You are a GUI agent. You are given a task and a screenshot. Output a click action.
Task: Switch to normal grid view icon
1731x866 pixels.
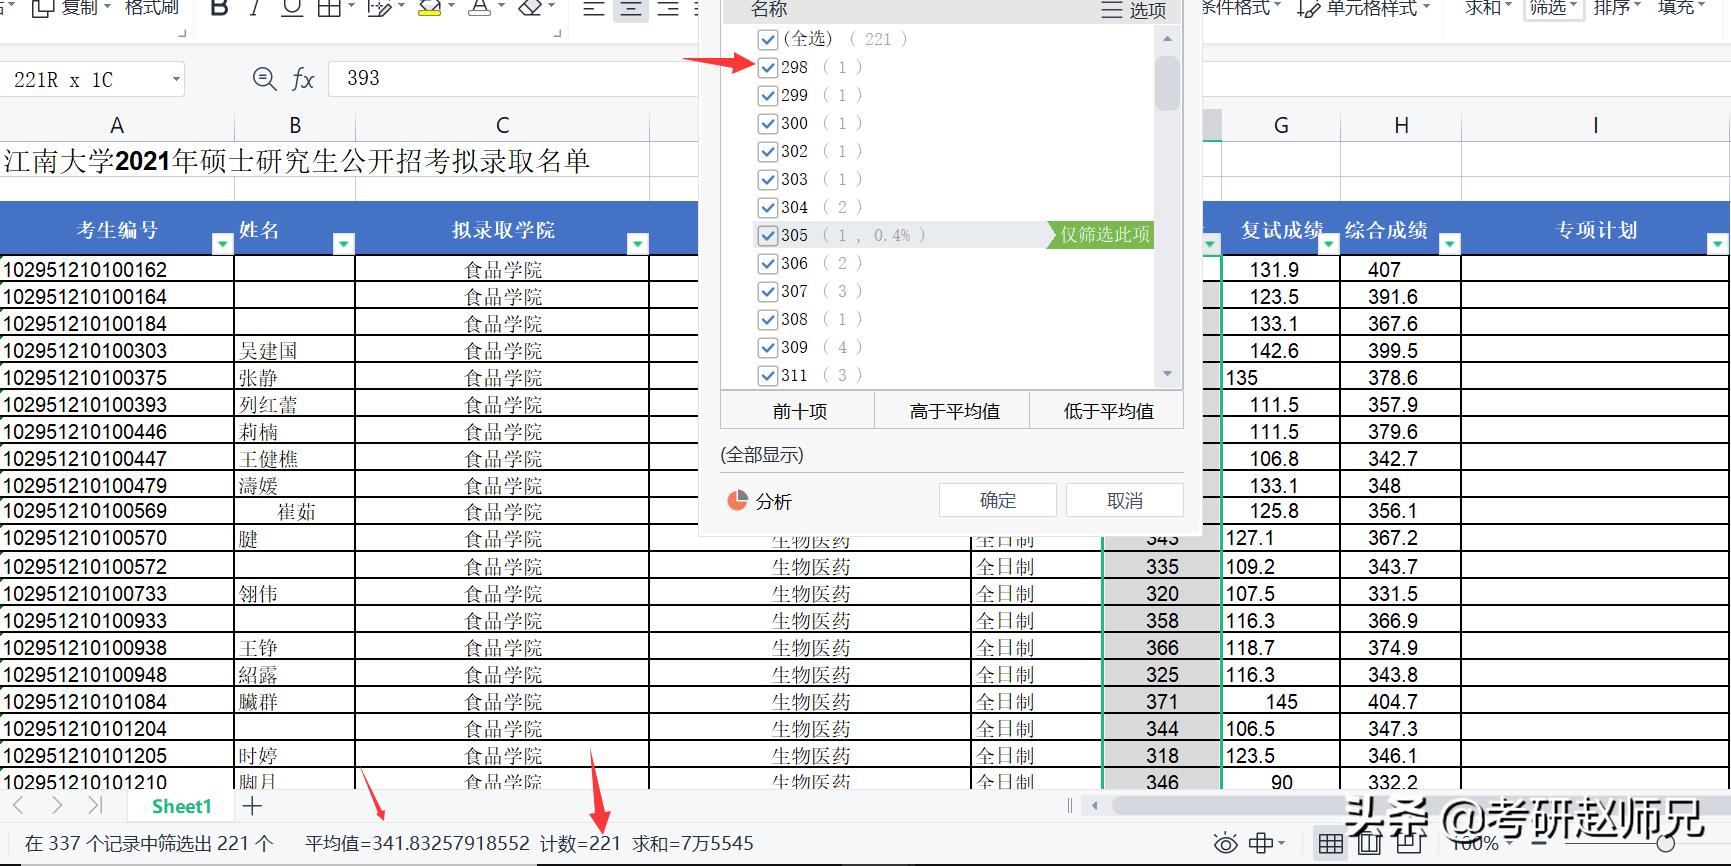click(1331, 845)
